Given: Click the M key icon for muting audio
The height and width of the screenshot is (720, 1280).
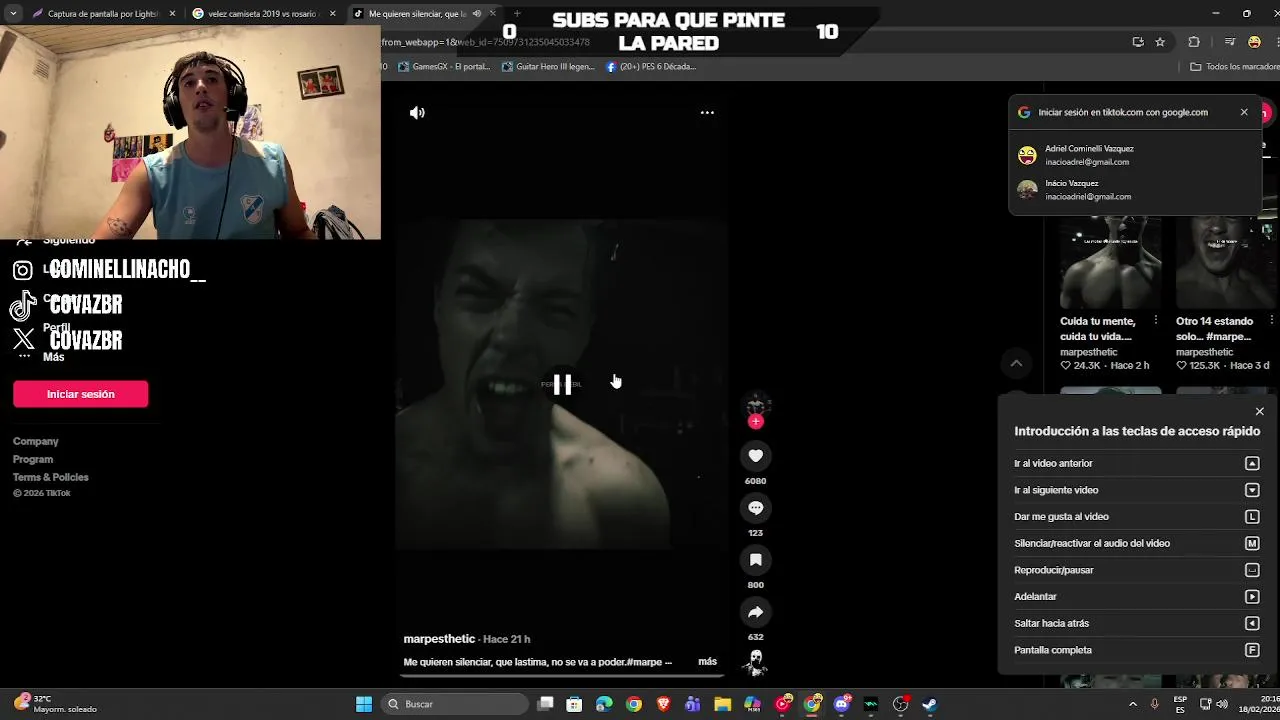Looking at the screenshot, I should [1252, 543].
